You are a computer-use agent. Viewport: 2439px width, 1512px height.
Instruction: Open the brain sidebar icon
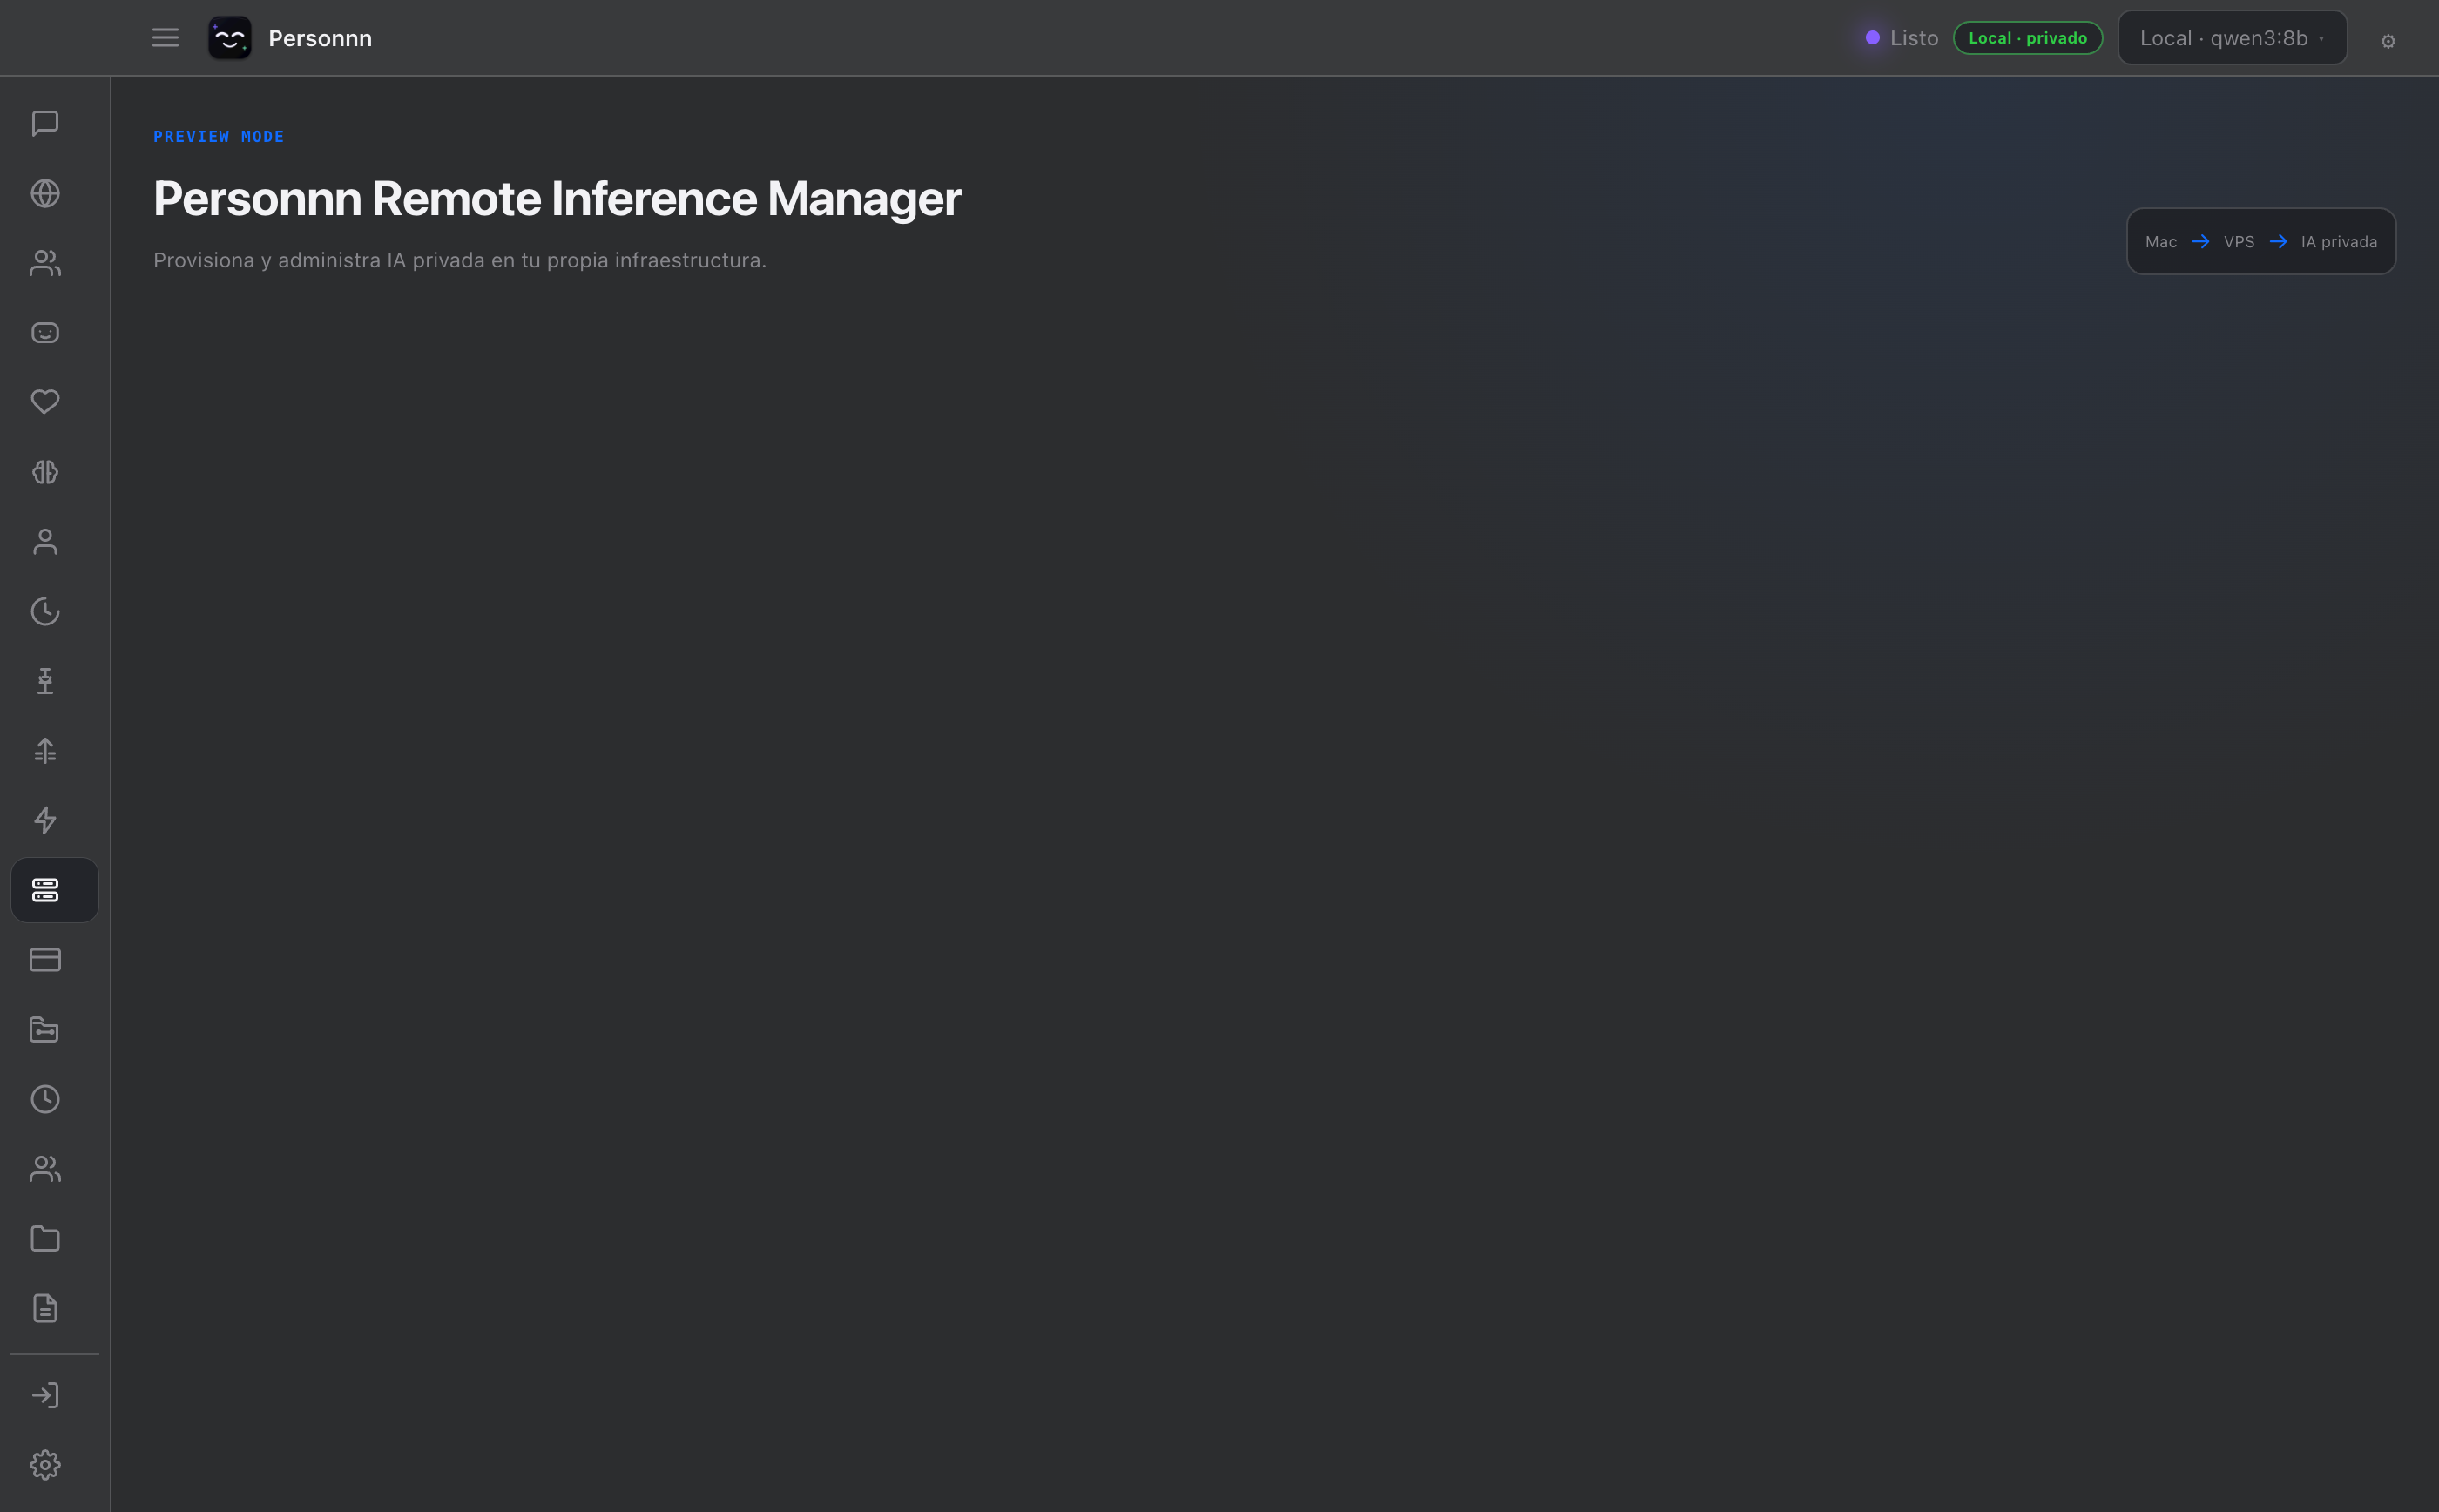45,472
